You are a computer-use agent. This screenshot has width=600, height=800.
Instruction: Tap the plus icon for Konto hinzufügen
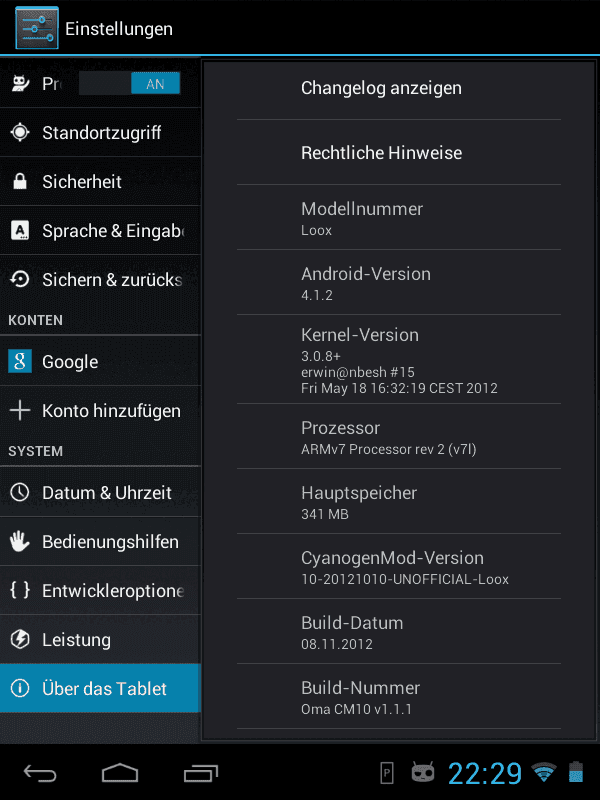click(20, 410)
